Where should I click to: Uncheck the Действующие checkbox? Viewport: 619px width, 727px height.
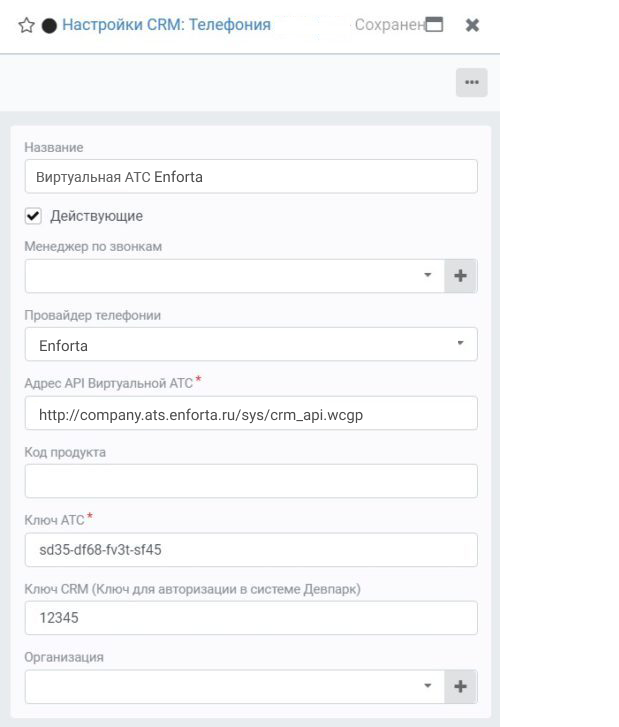33,216
